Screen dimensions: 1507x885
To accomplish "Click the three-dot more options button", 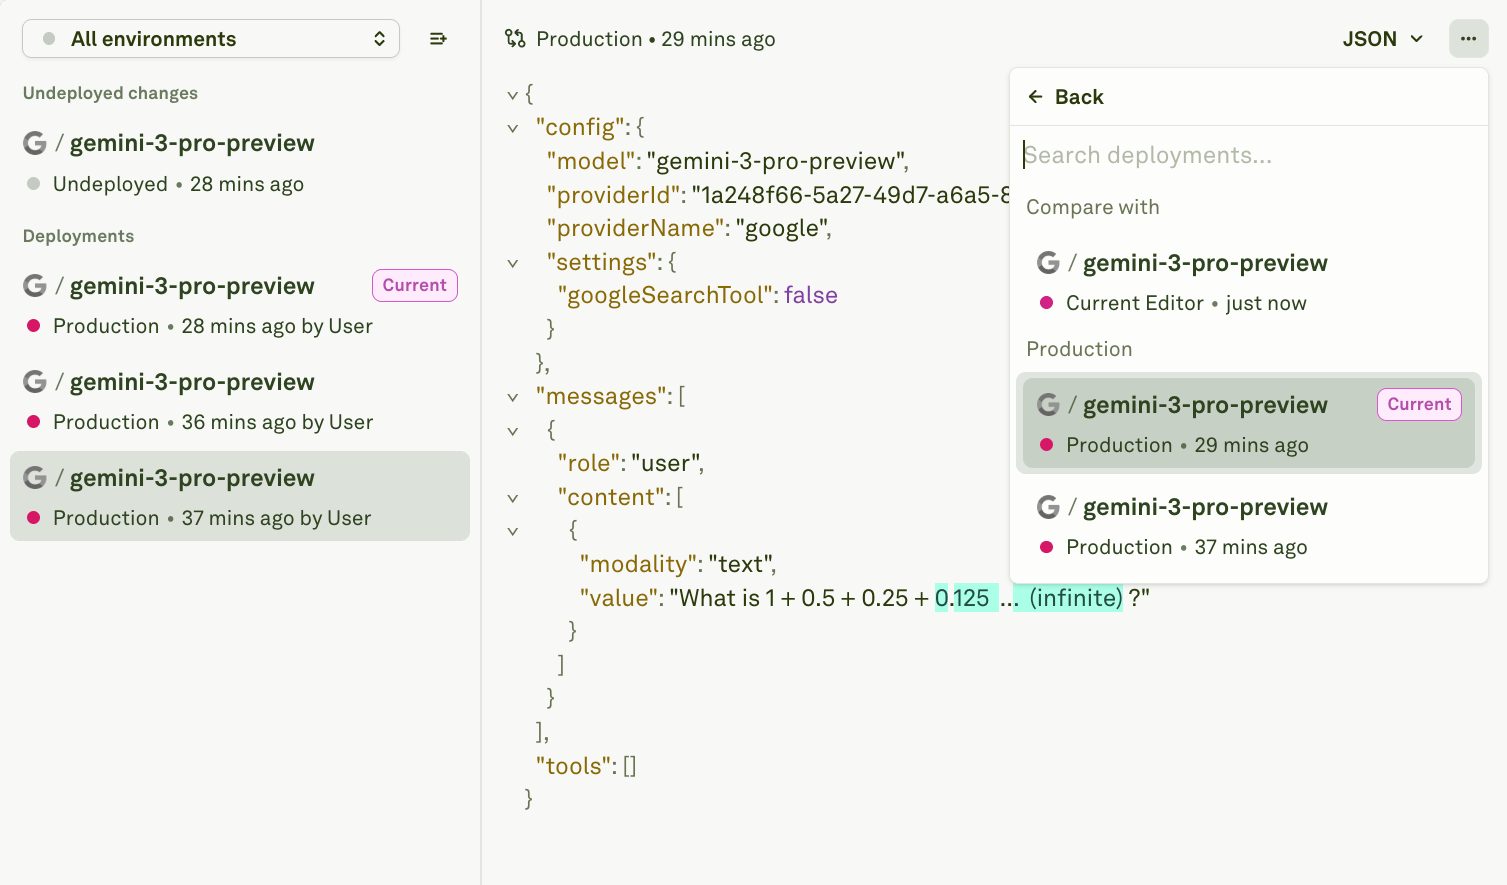I will [1468, 39].
